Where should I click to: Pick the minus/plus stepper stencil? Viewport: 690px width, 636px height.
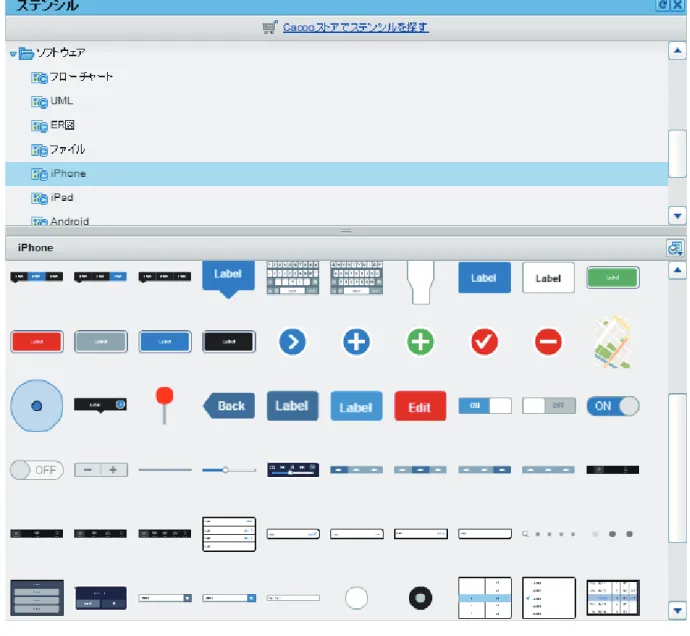tap(101, 470)
